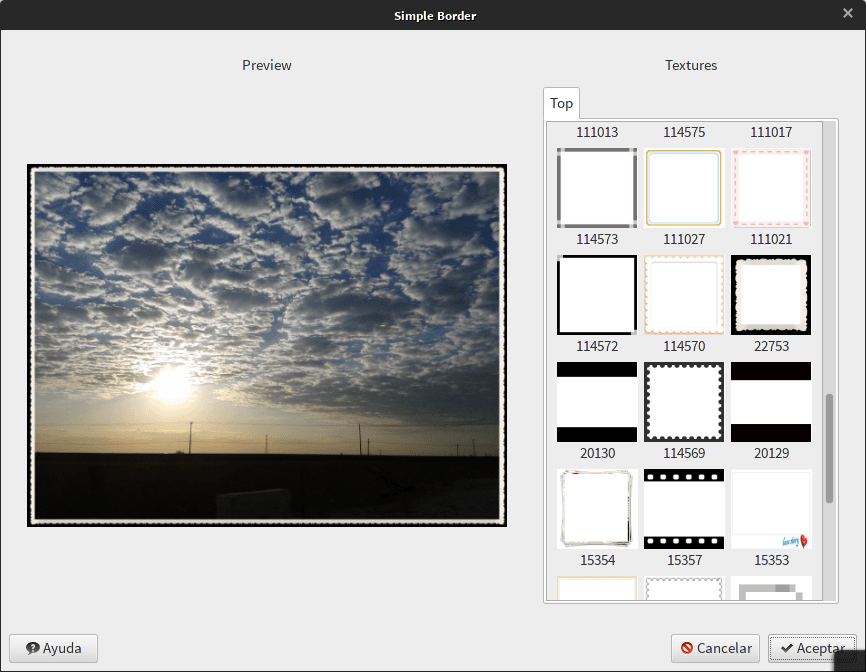Click the sky photo preview image

click(267, 345)
